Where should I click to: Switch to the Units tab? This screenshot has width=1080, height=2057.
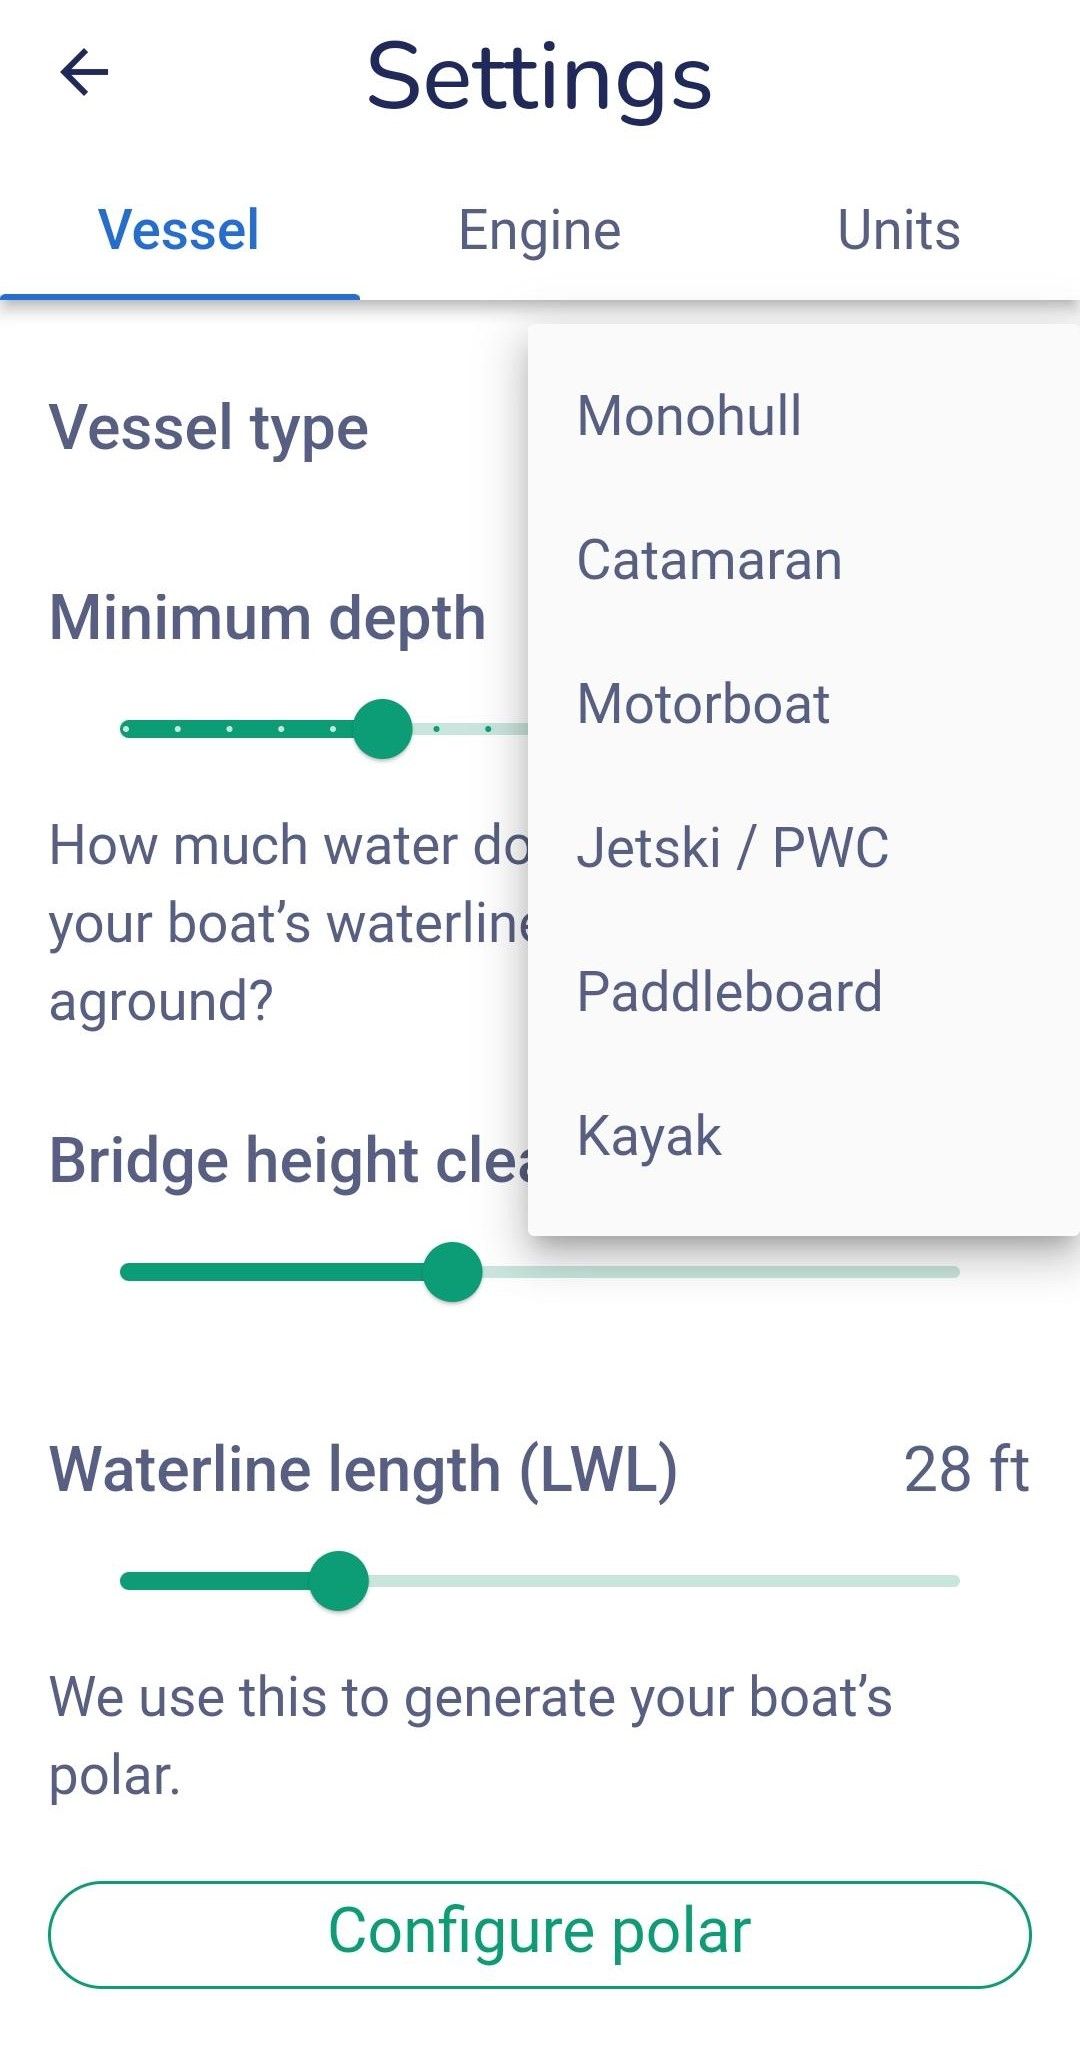click(x=898, y=231)
